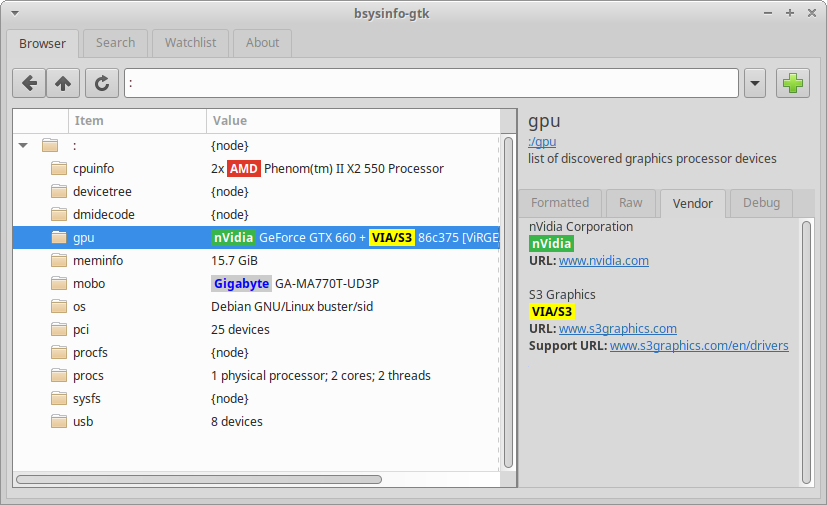Open the s3graphics.com/en/drivers support link
The image size is (827, 505).
(699, 346)
